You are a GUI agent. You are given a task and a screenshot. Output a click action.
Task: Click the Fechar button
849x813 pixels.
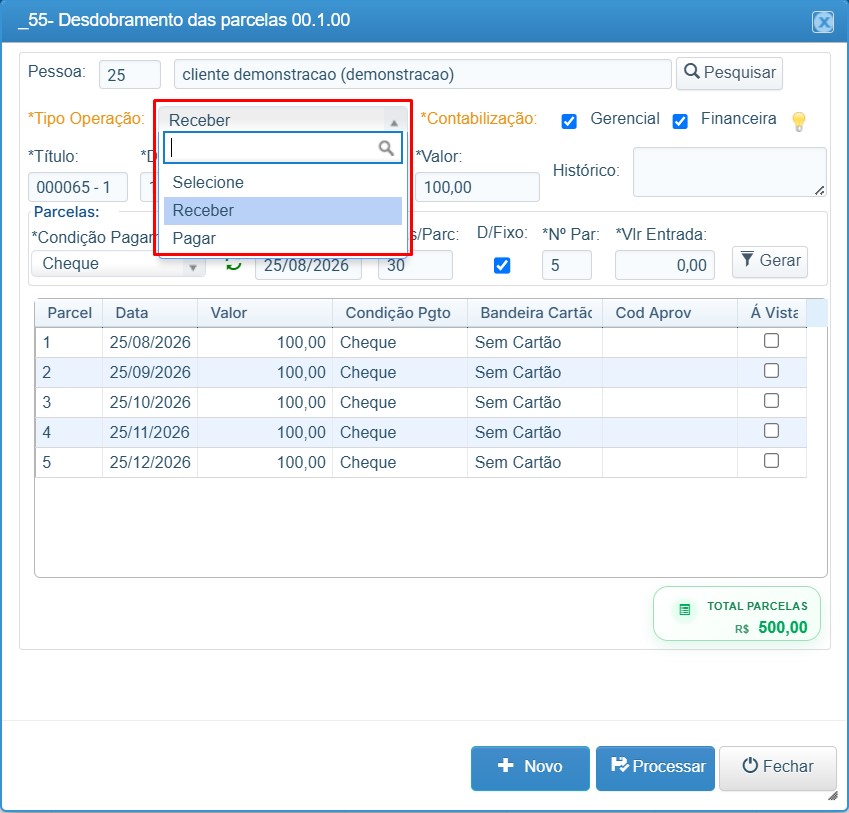pos(778,768)
